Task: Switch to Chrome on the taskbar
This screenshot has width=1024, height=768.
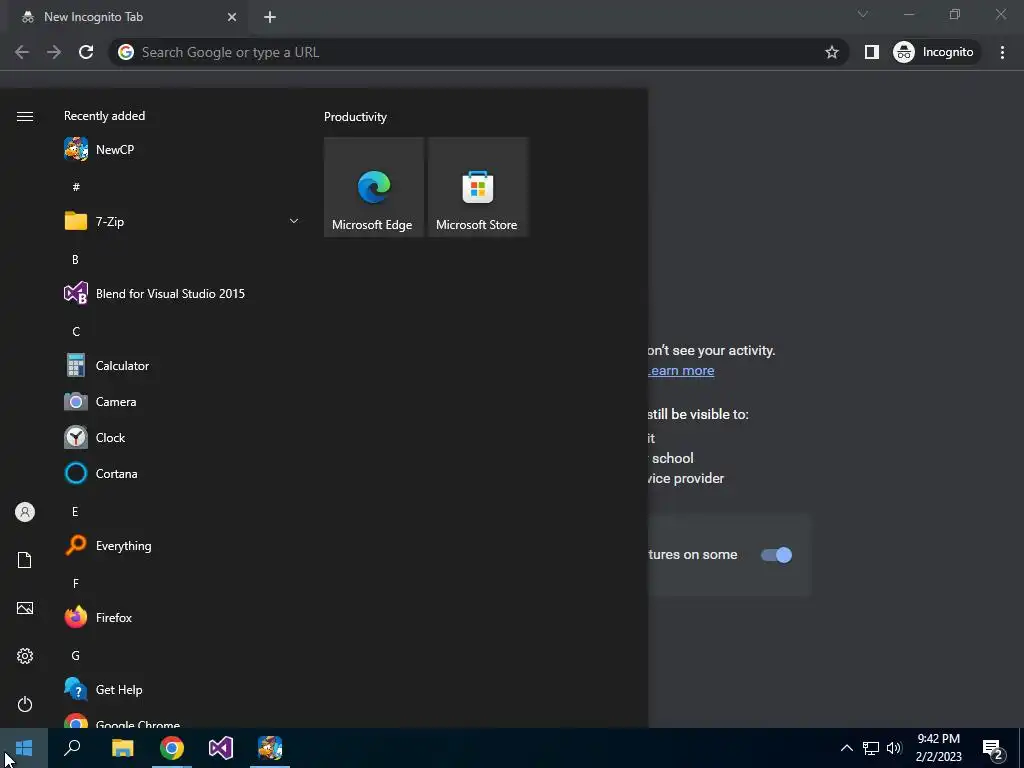Action: coord(172,748)
